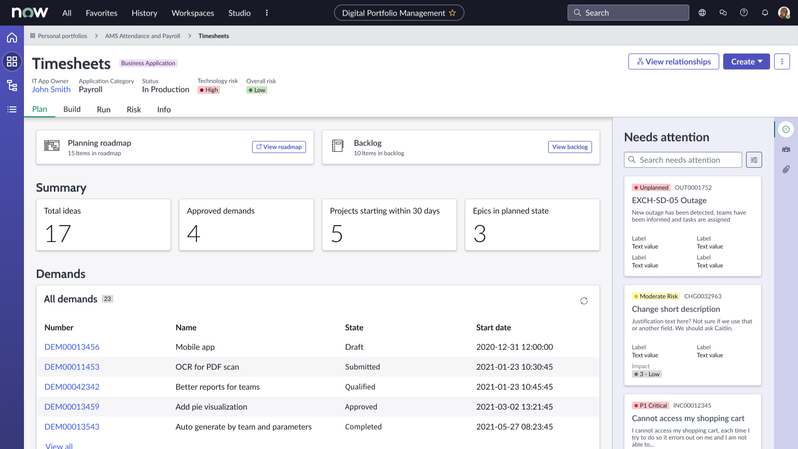Image resolution: width=798 pixels, height=449 pixels.
Task: Click the View roadmap button
Action: (x=279, y=147)
